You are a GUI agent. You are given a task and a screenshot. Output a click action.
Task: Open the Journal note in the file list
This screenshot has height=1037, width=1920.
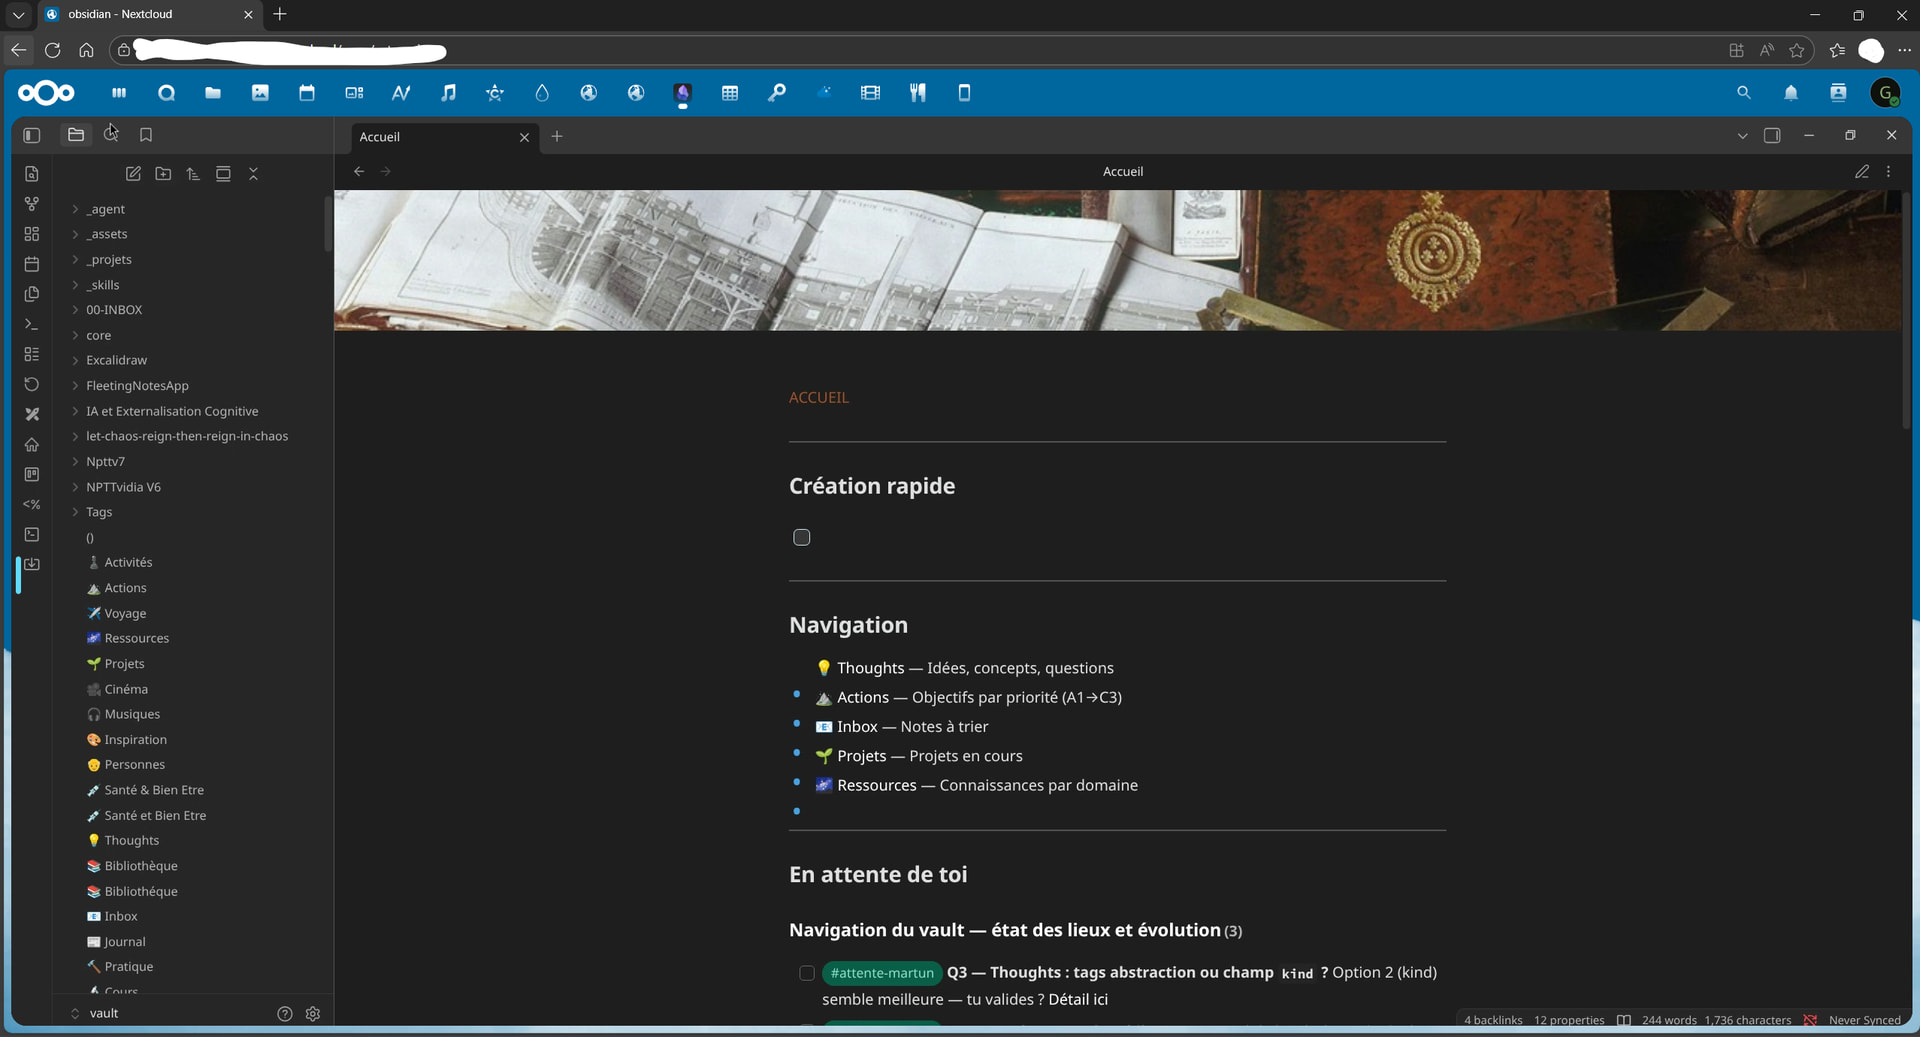point(125,942)
